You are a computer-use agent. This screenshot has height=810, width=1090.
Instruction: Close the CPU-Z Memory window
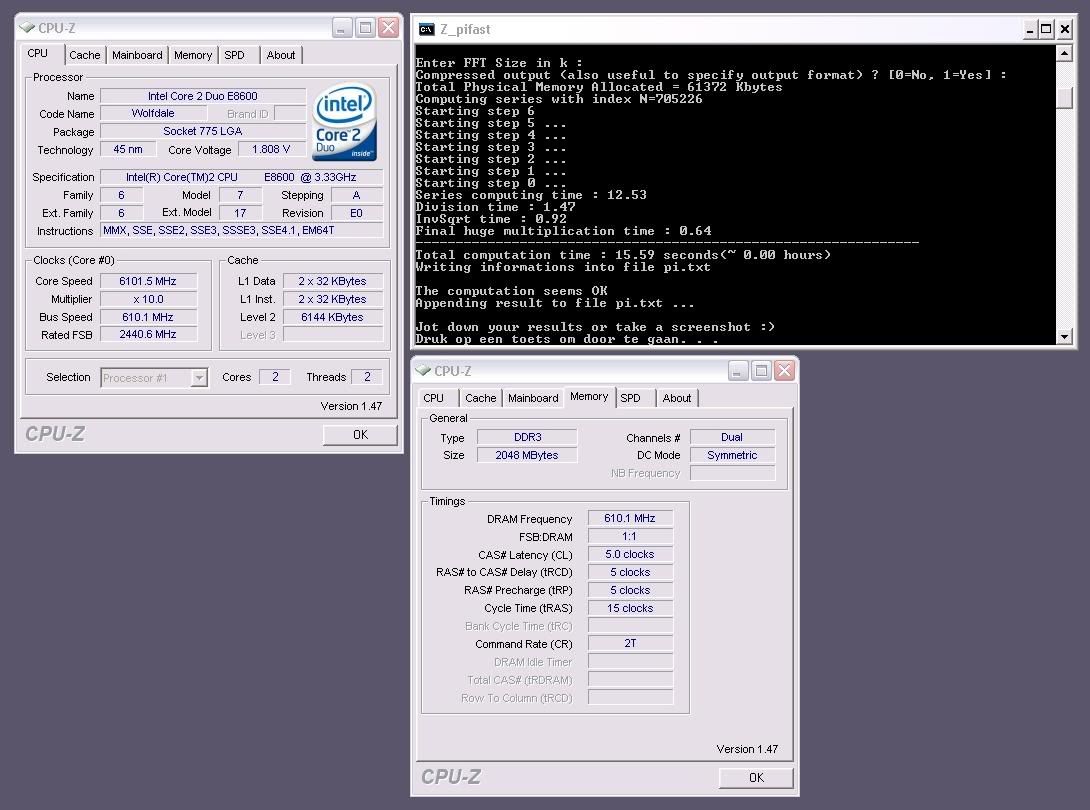click(x=785, y=371)
